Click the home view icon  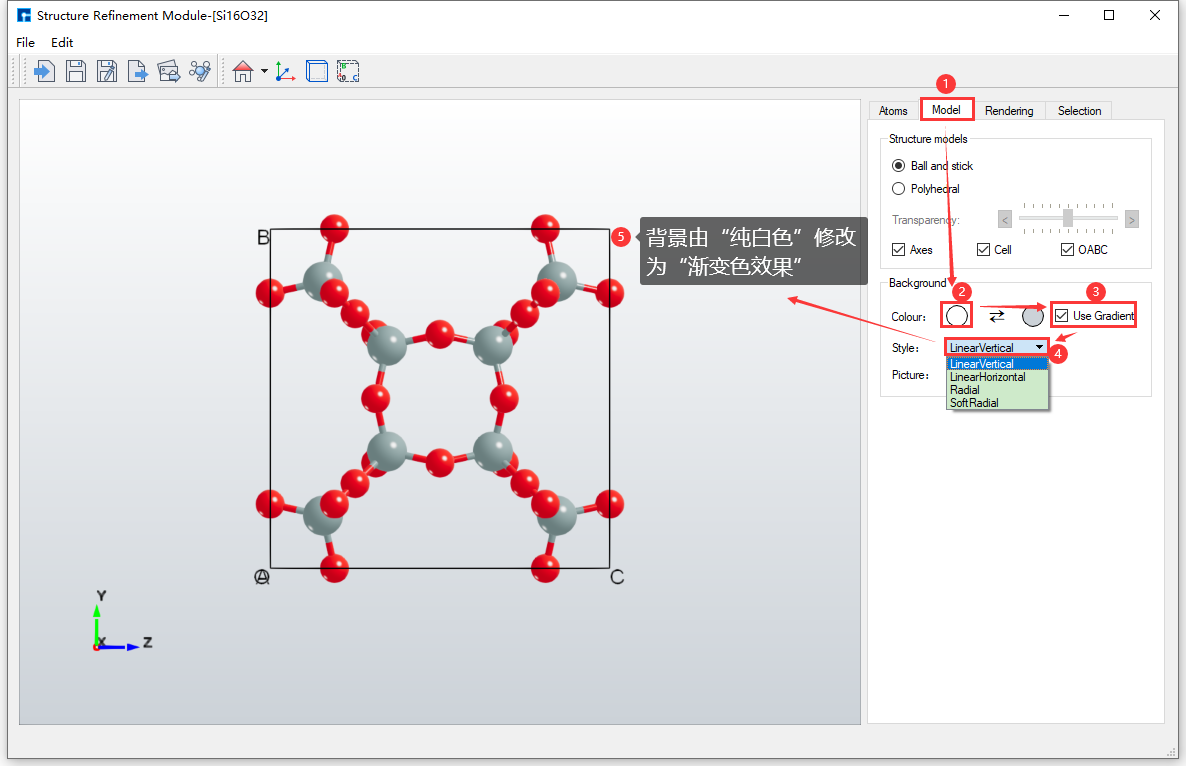click(242, 71)
